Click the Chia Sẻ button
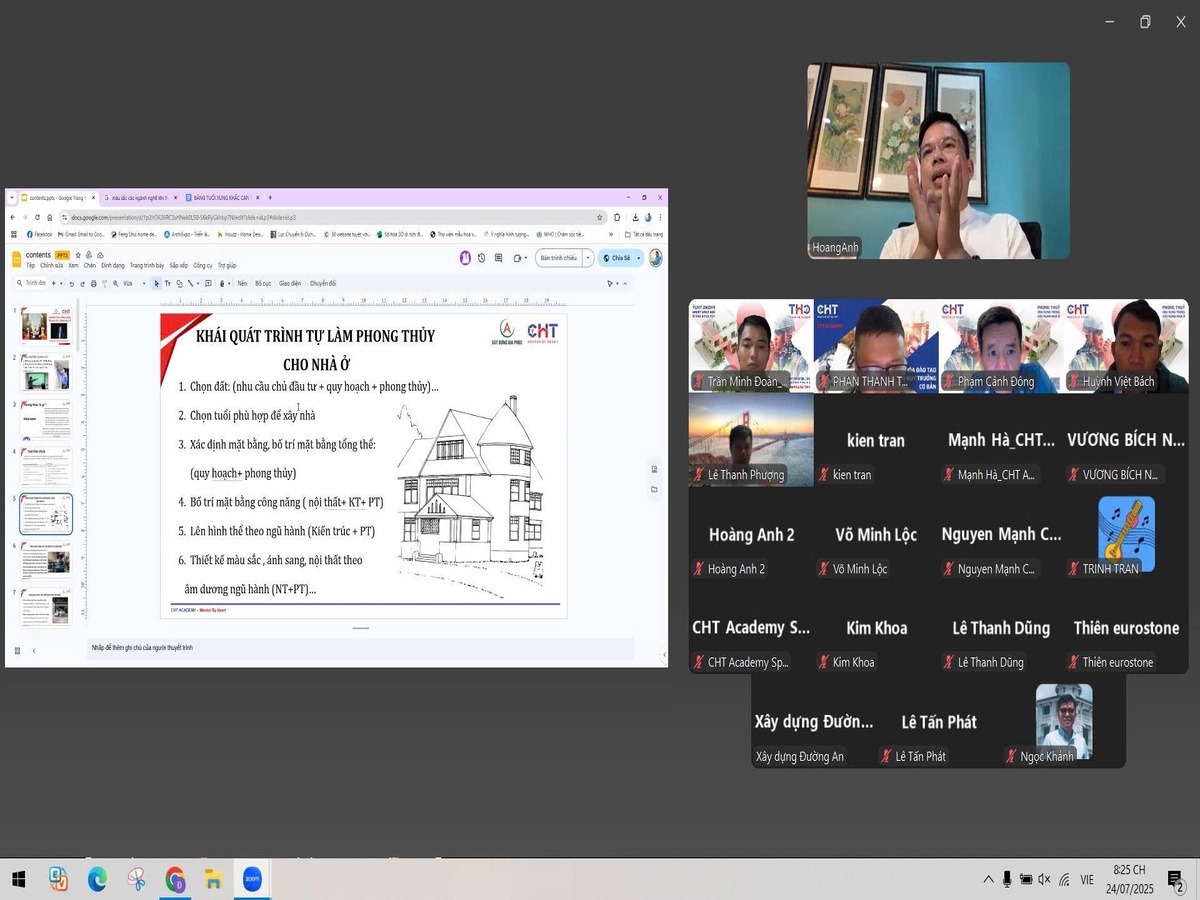1200x900 pixels. pyautogui.click(x=618, y=257)
